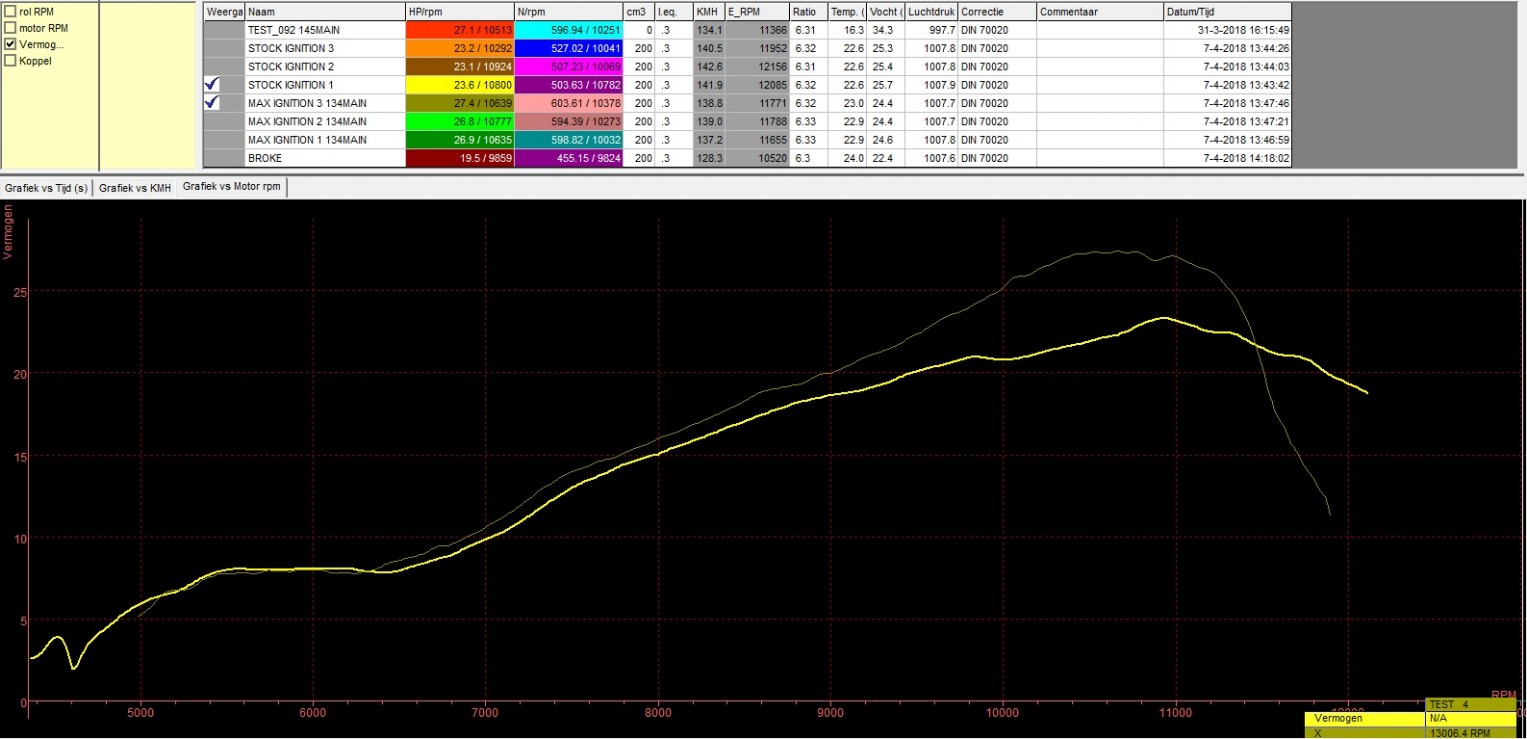Viewport: 1527px width, 739px height.
Task: Enable the Koppel checkbox
Action: [x=10, y=60]
